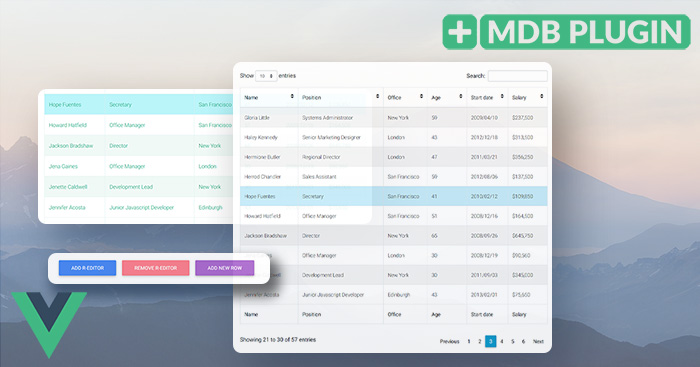Image resolution: width=700 pixels, height=367 pixels.
Task: Click the salary value $313,500
Action: pyautogui.click(x=523, y=138)
